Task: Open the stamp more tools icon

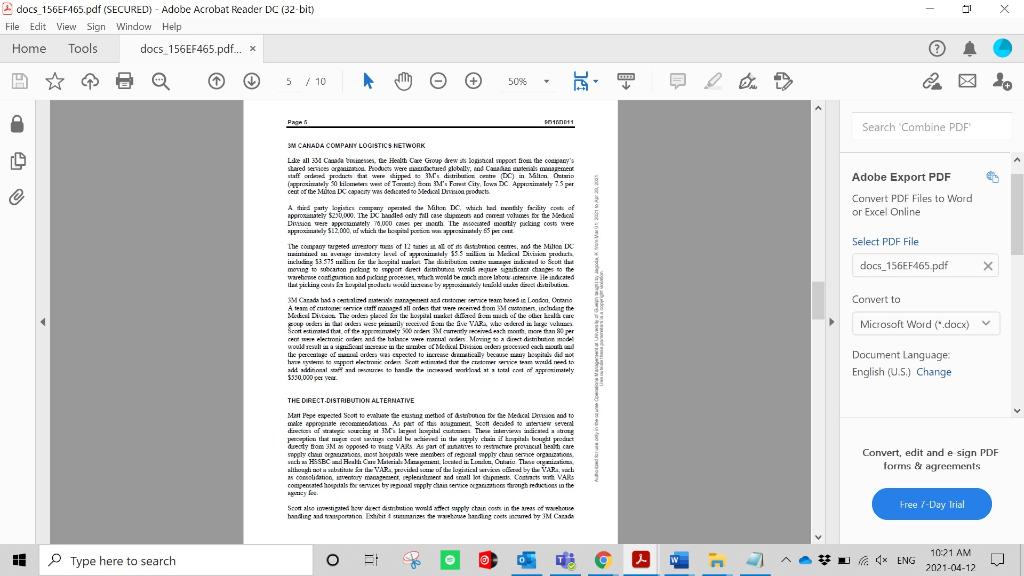Action: [x=783, y=81]
